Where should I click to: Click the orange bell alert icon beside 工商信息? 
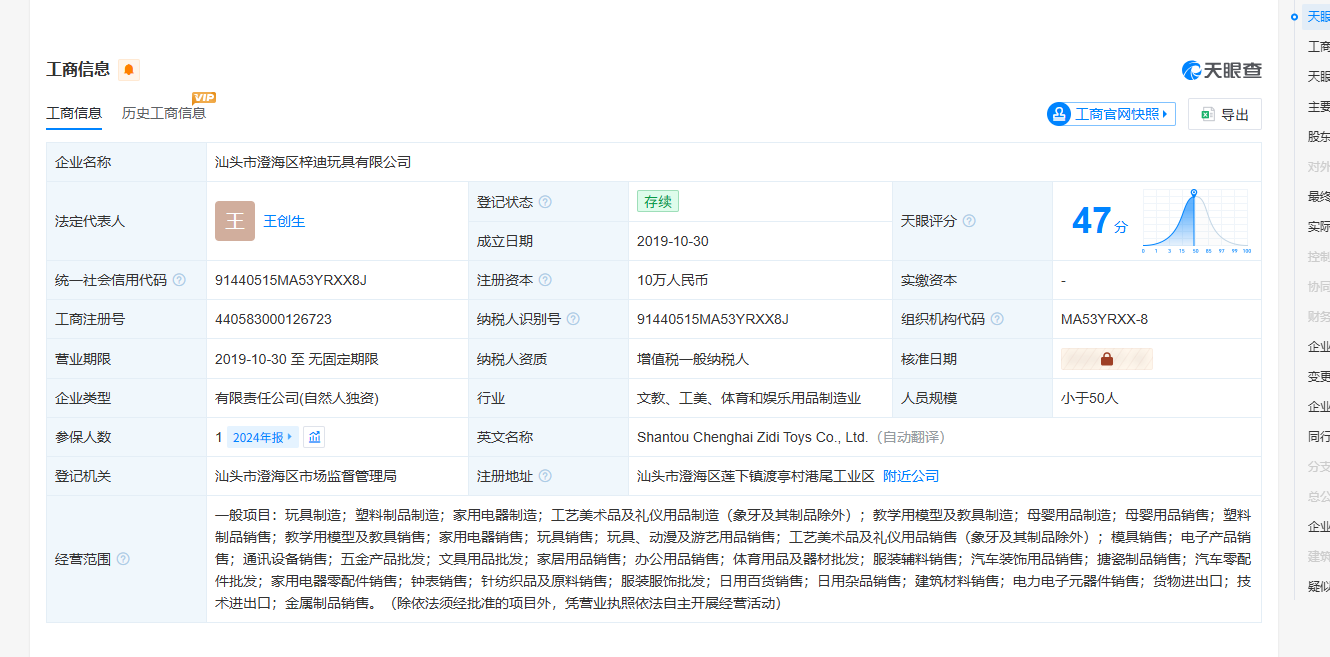[129, 69]
